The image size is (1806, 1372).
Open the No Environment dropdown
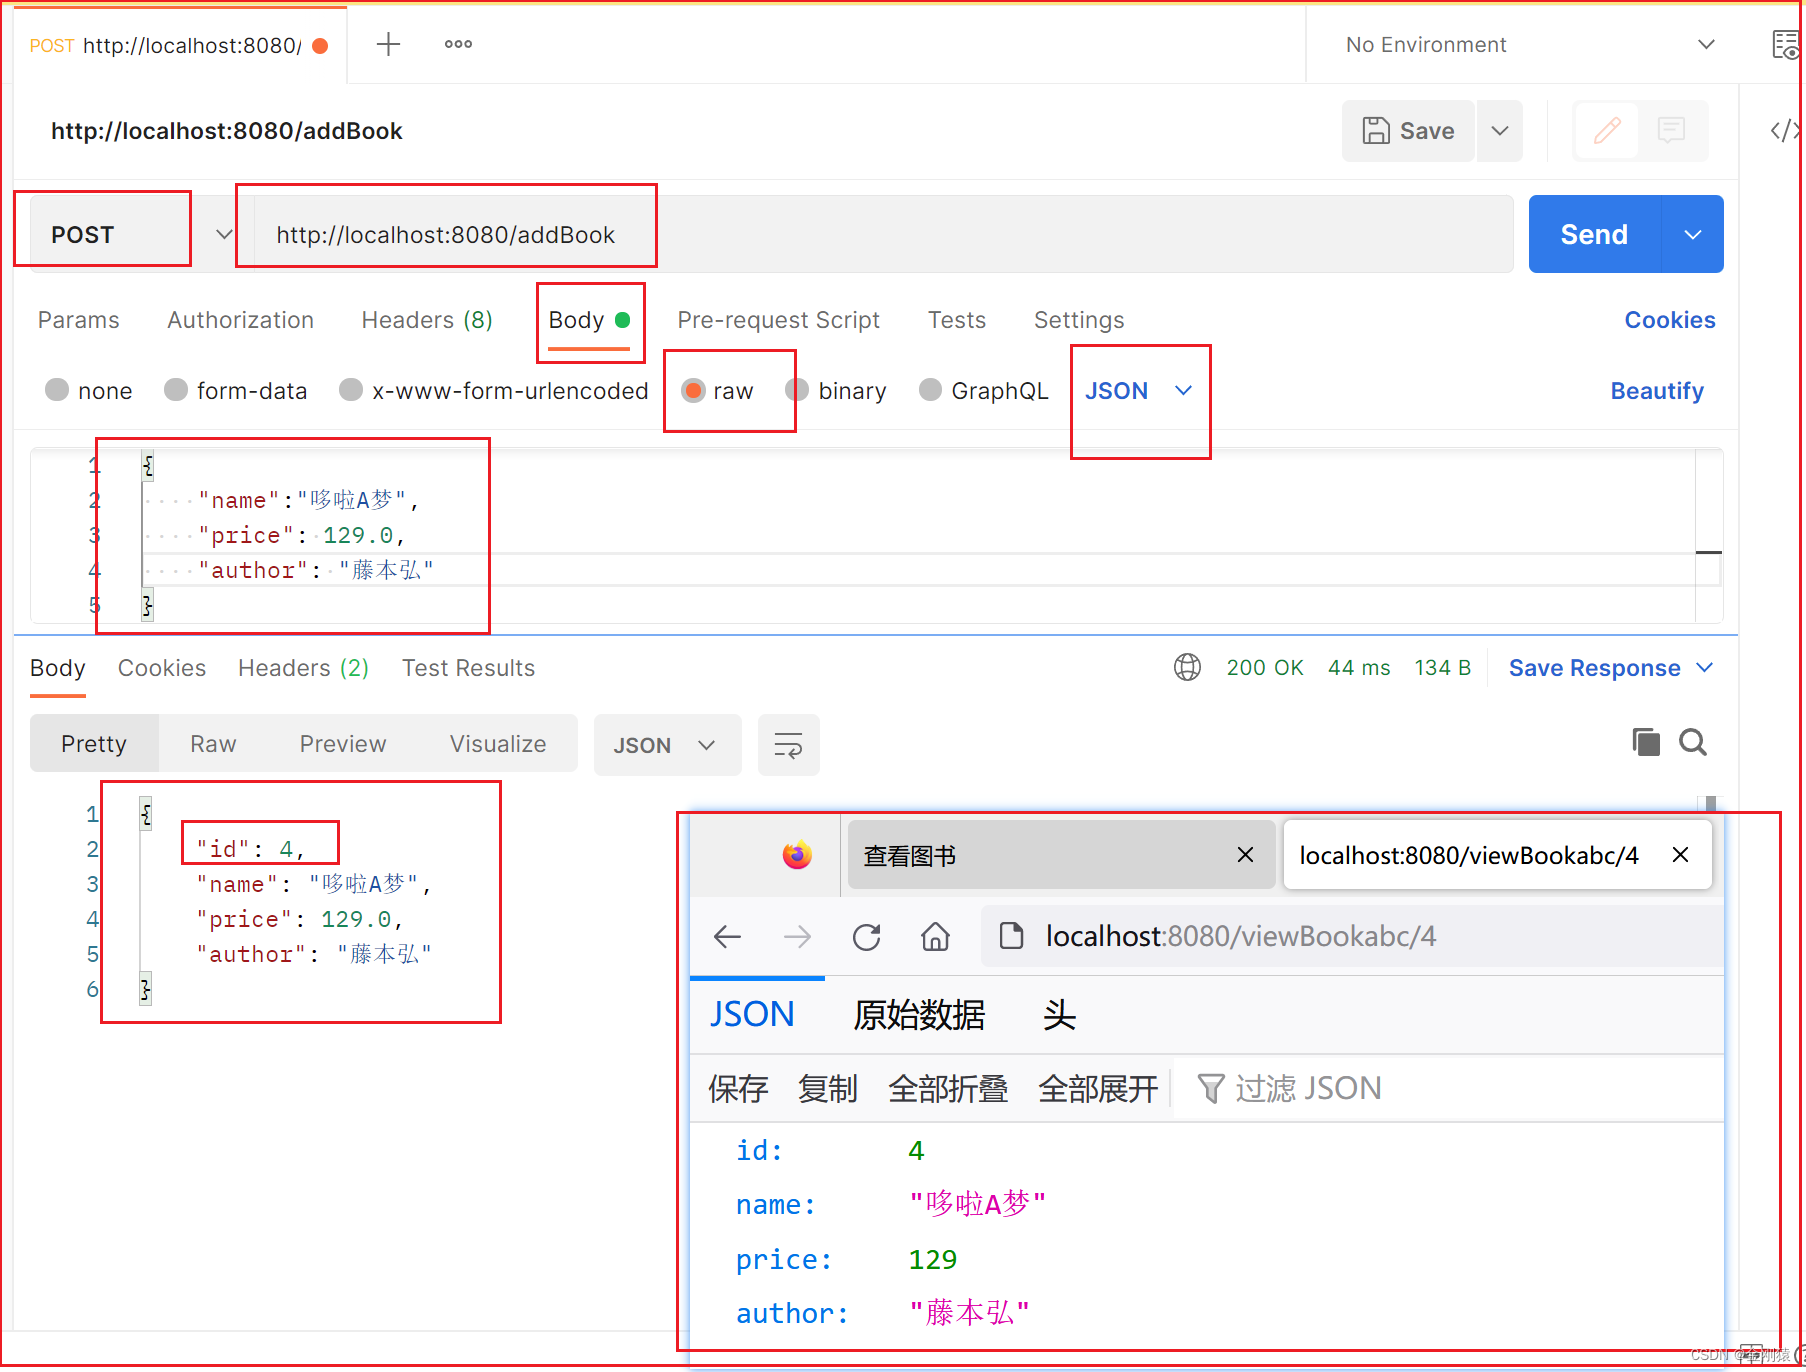coord(1530,45)
